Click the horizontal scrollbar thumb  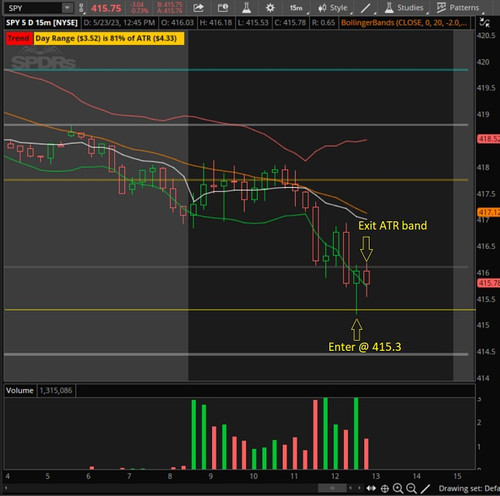(332, 488)
